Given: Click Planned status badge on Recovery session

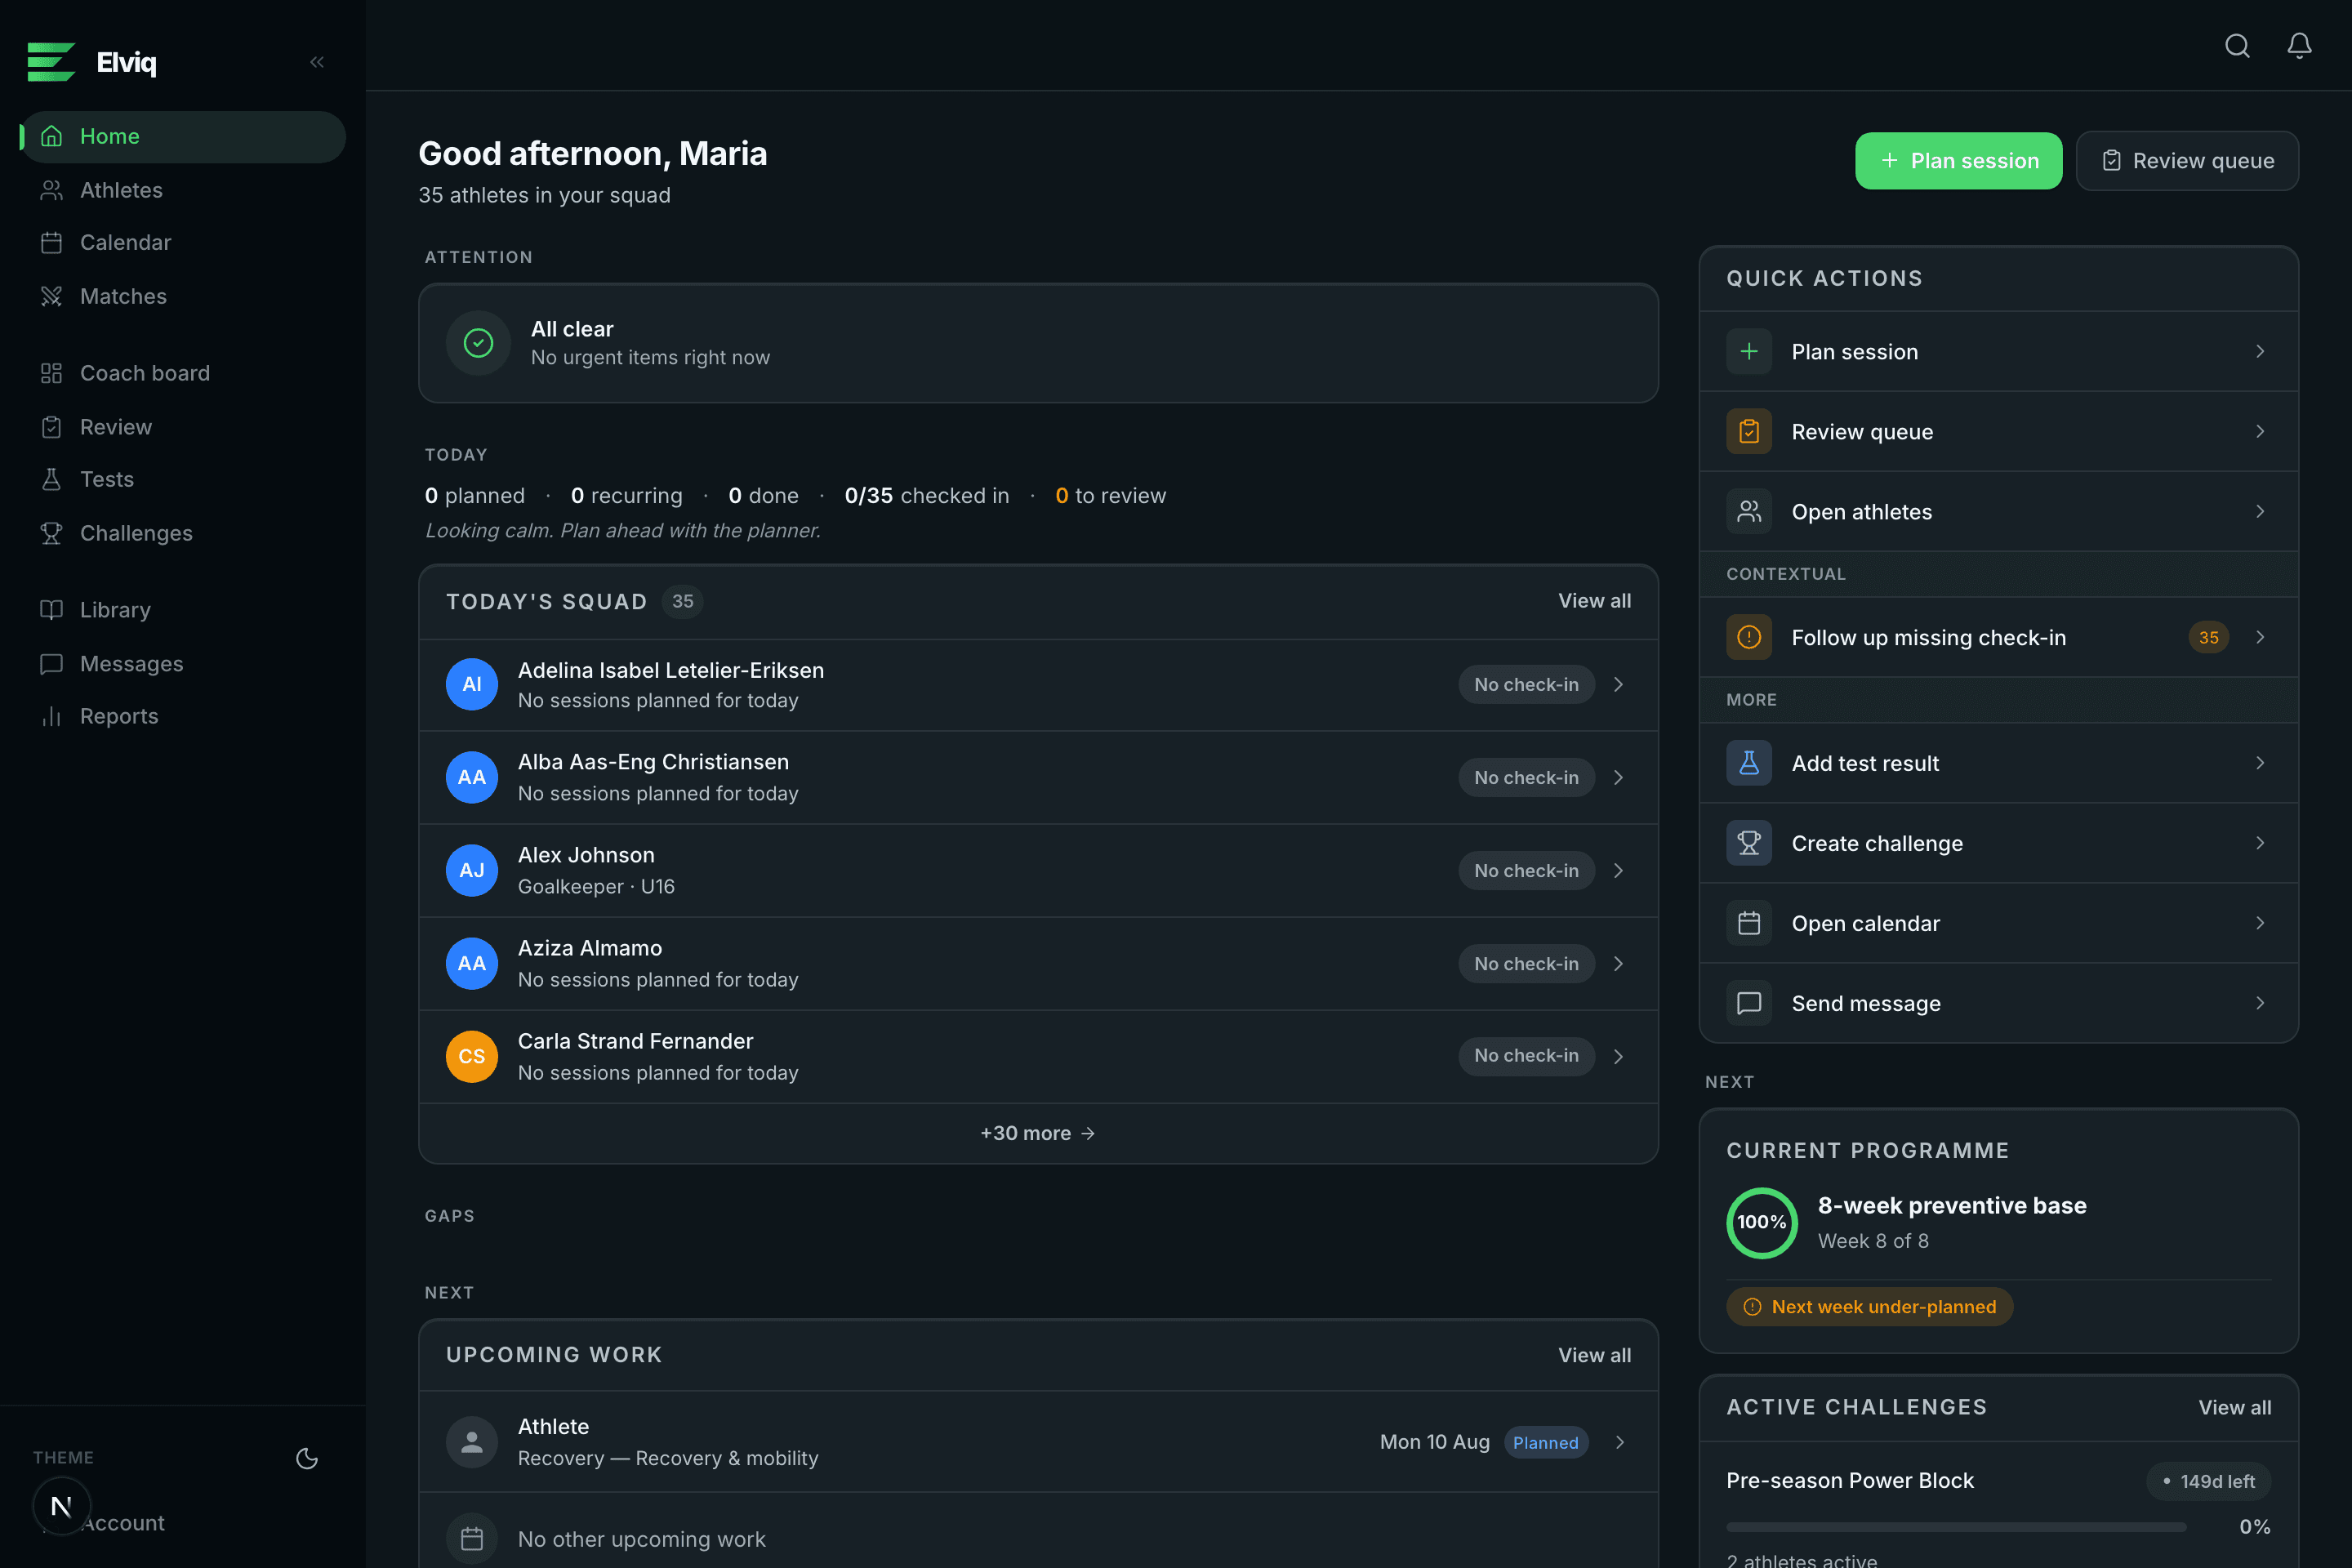Looking at the screenshot, I should [1545, 1442].
